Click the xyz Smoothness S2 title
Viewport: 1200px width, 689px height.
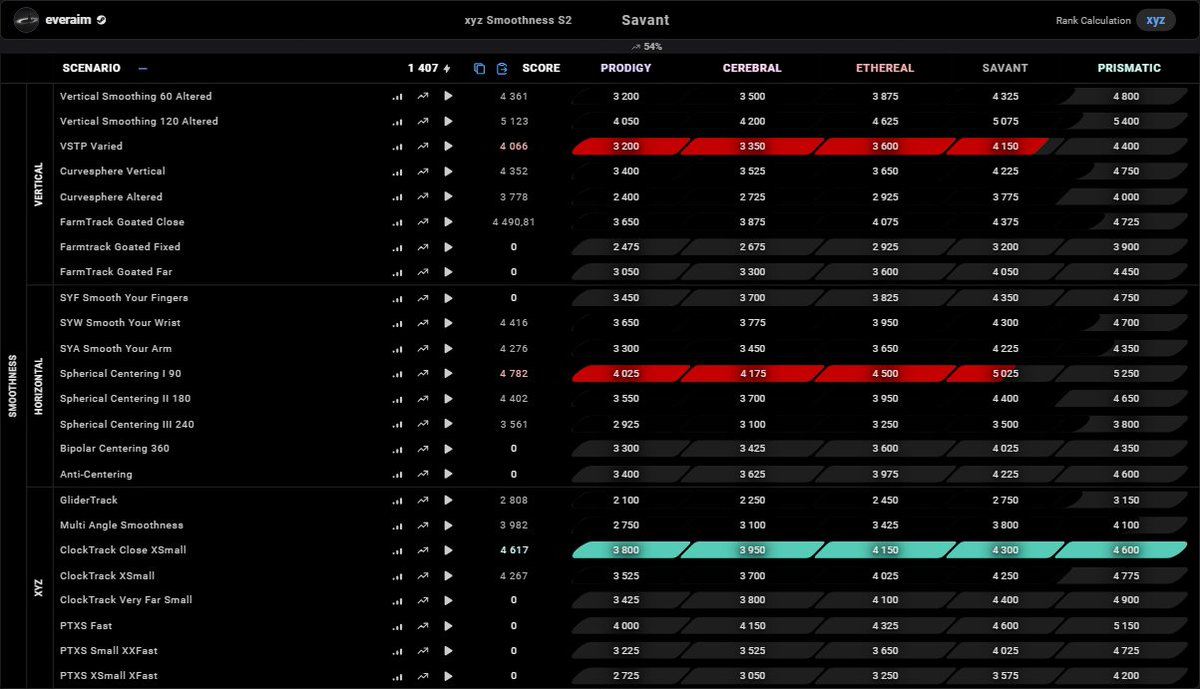[518, 20]
